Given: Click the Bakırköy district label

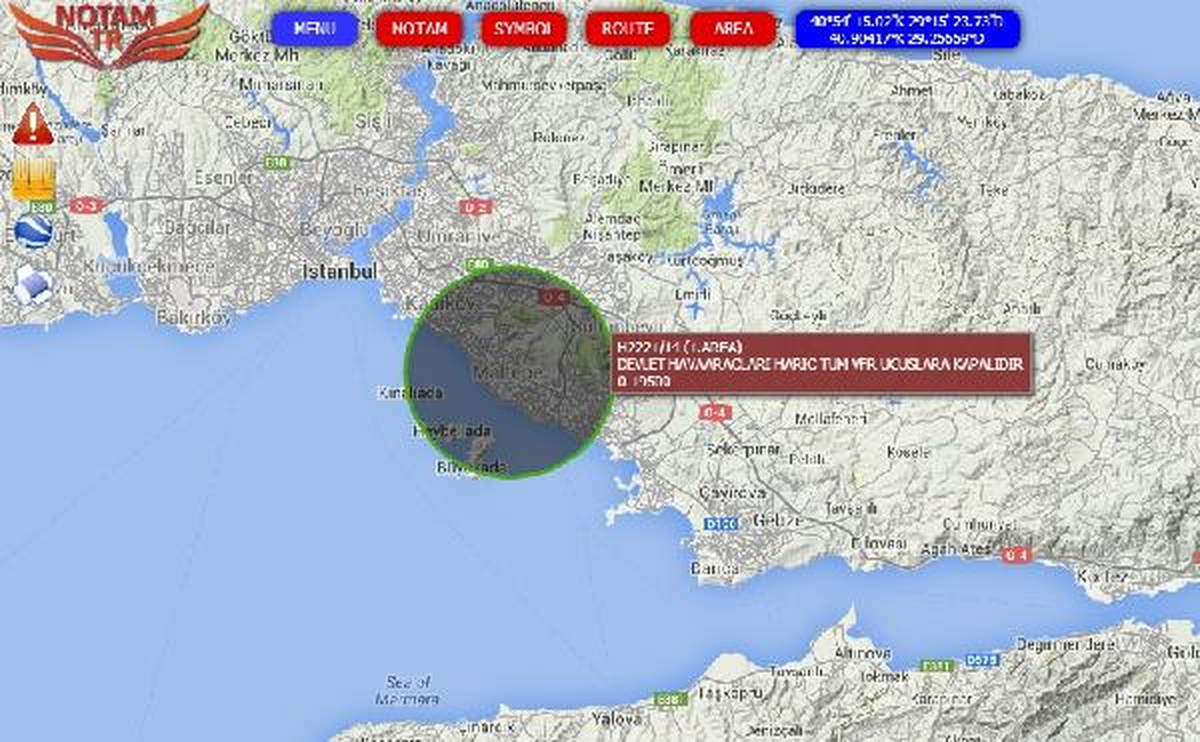Looking at the screenshot, I should (x=194, y=316).
